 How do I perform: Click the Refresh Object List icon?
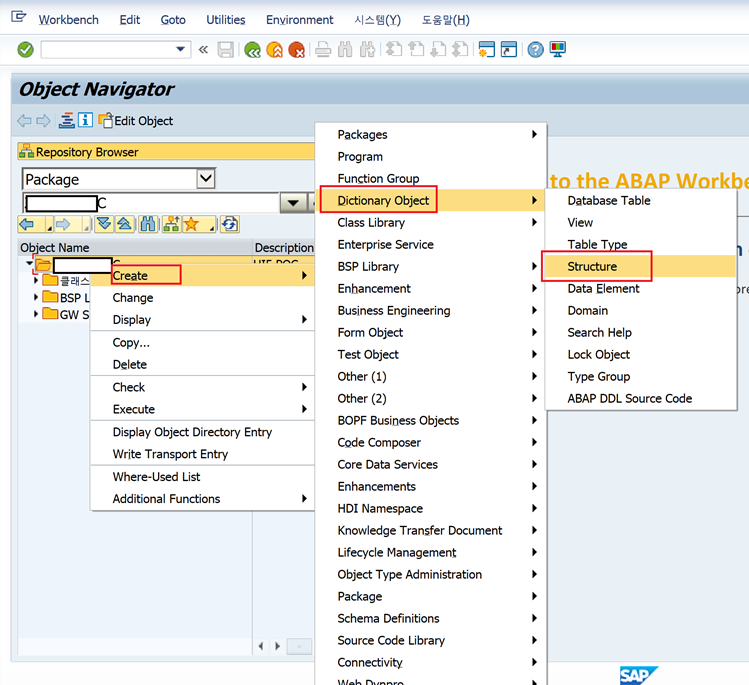coord(230,224)
